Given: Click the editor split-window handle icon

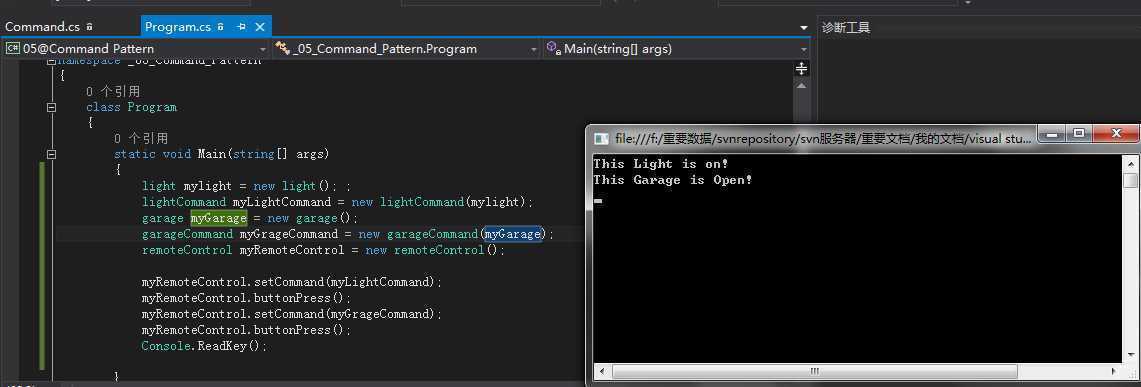Looking at the screenshot, I should coord(801,68).
